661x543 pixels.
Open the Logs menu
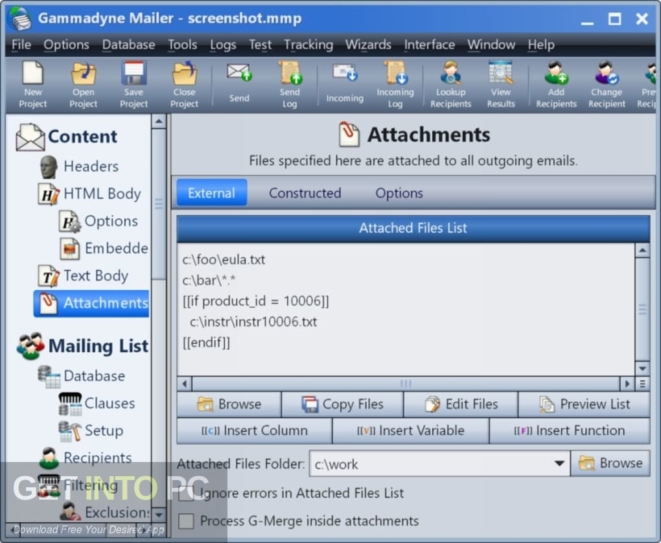pyautogui.click(x=223, y=45)
